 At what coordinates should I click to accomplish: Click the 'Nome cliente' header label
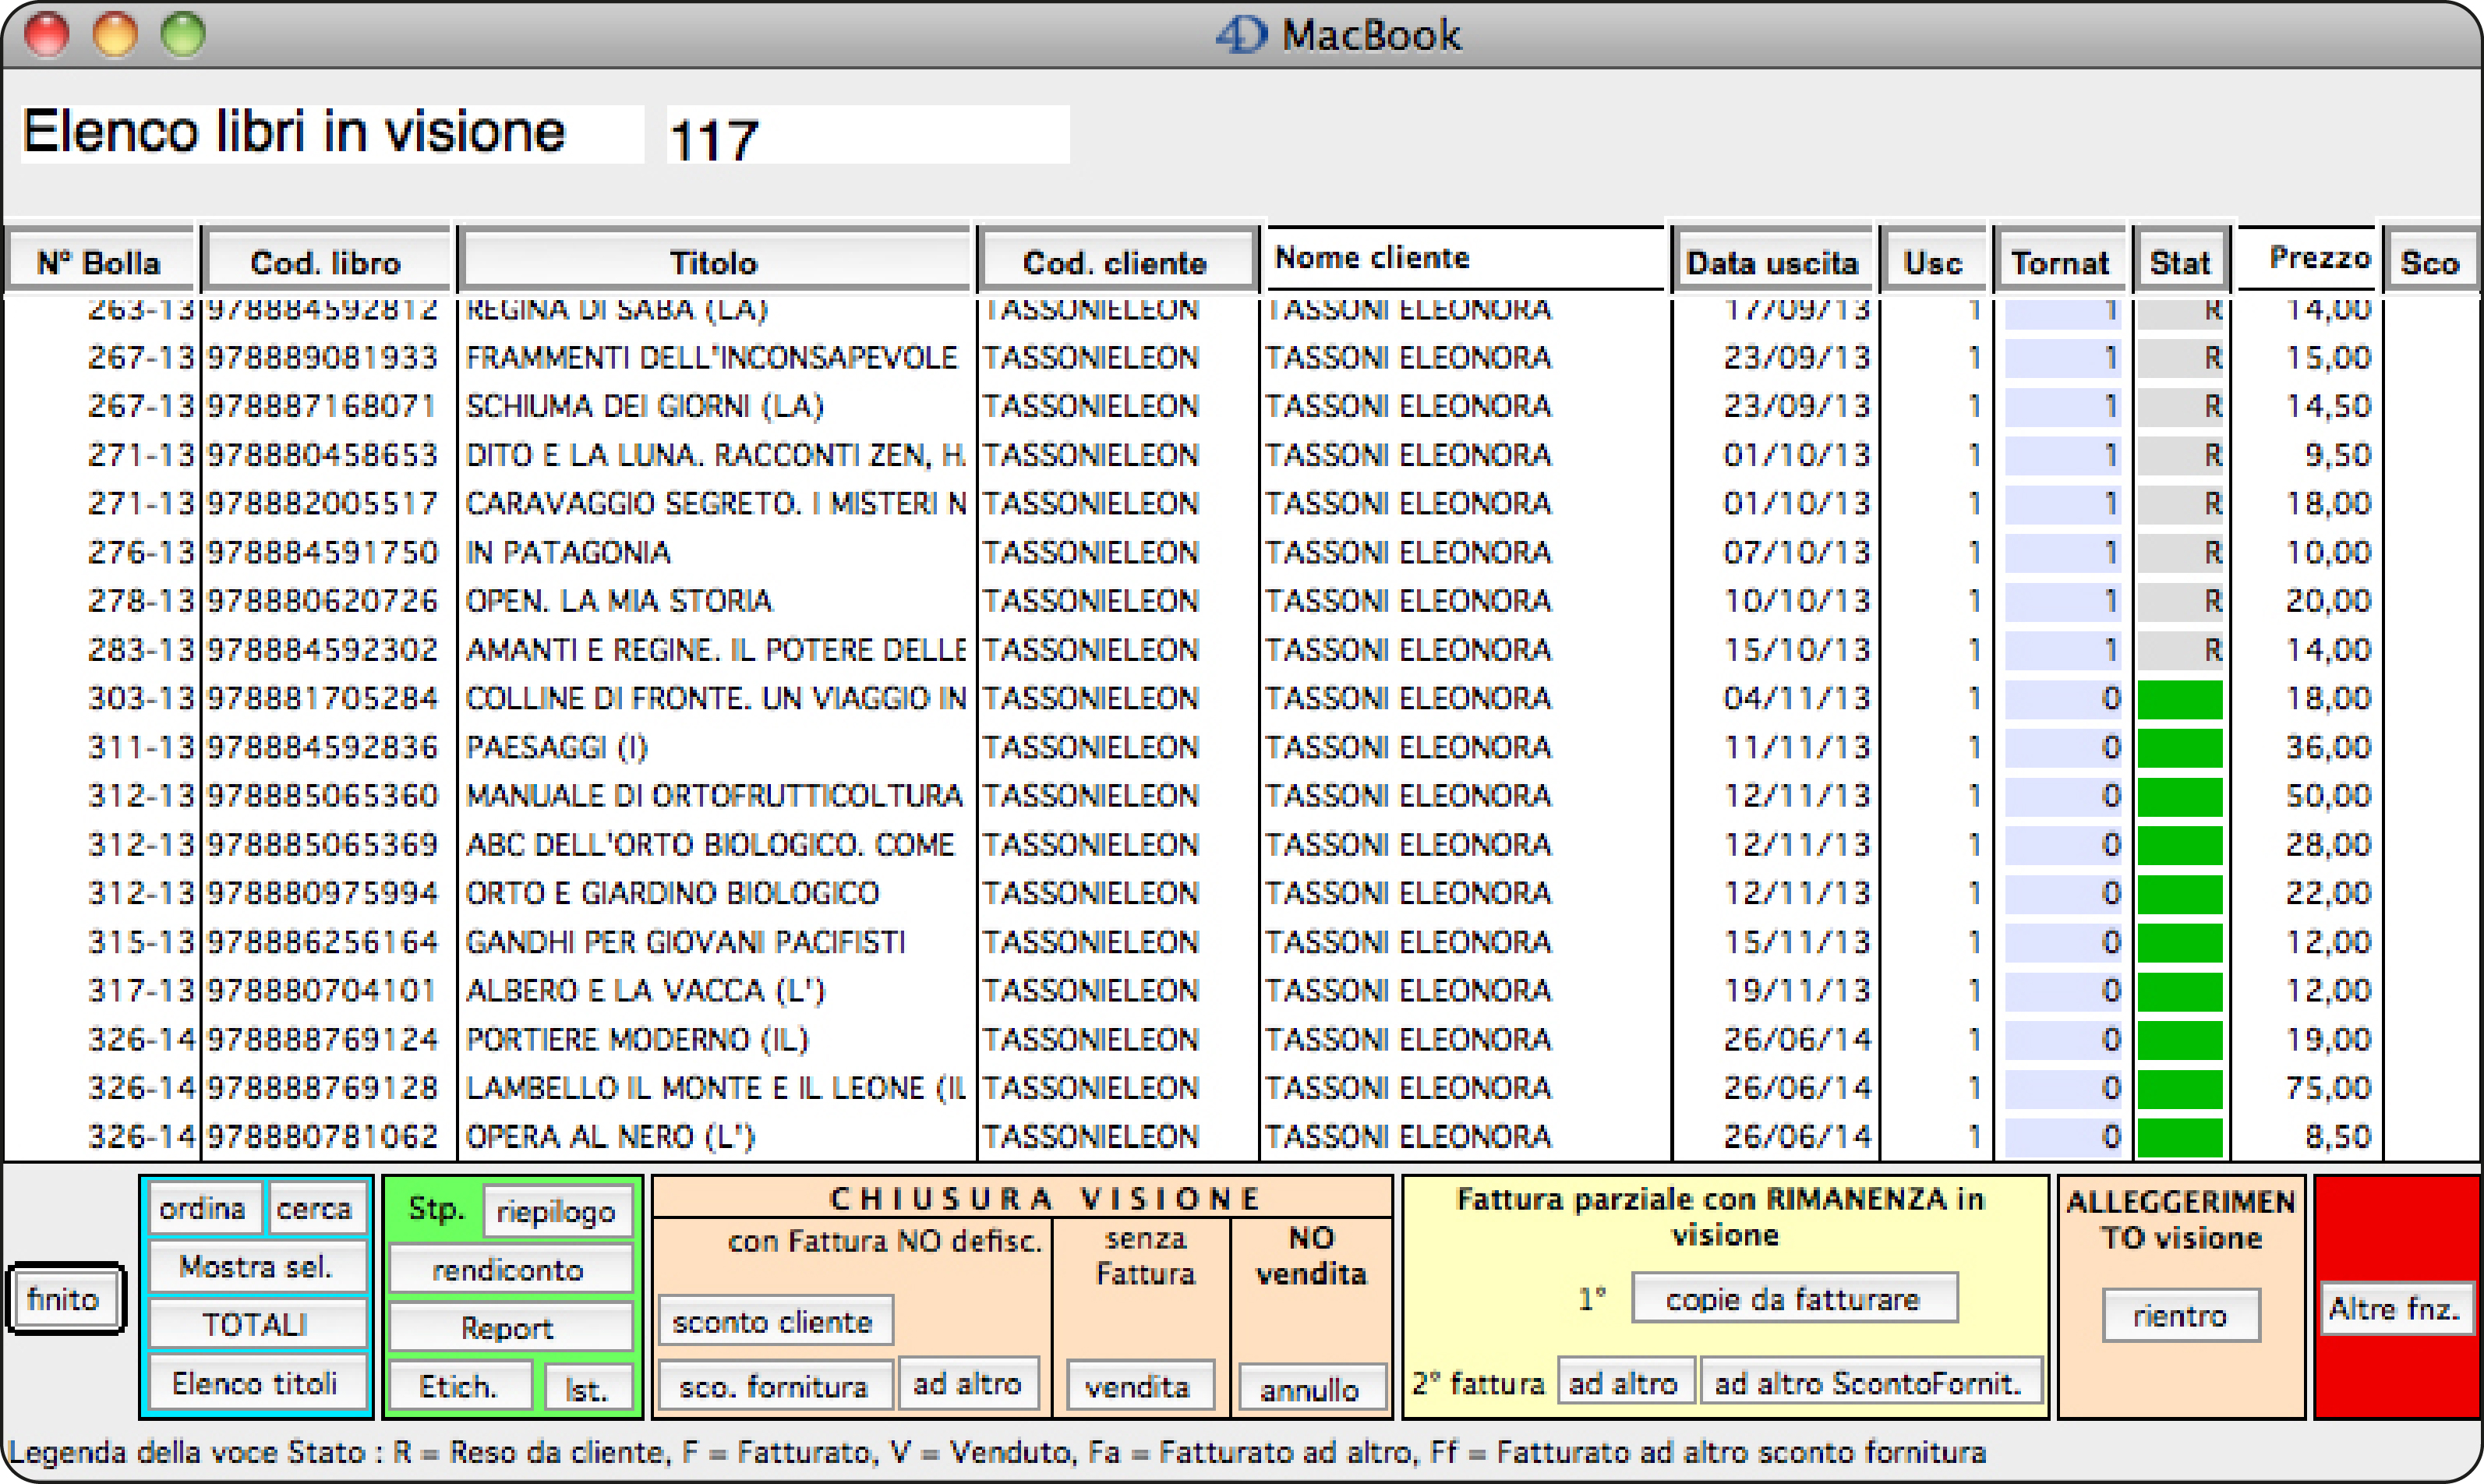1373,257
